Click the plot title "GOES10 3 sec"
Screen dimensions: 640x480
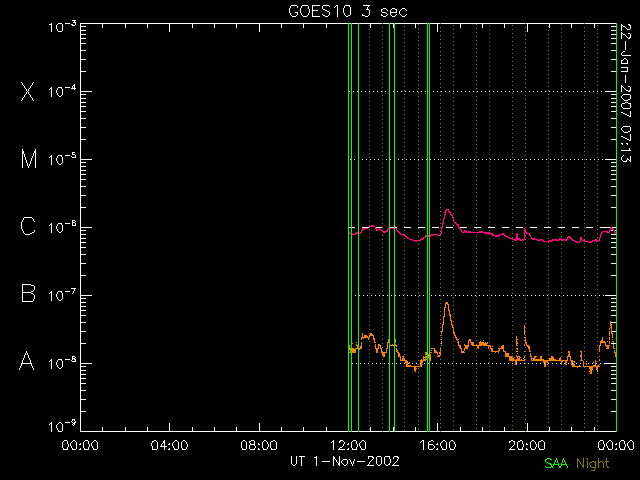click(x=348, y=11)
